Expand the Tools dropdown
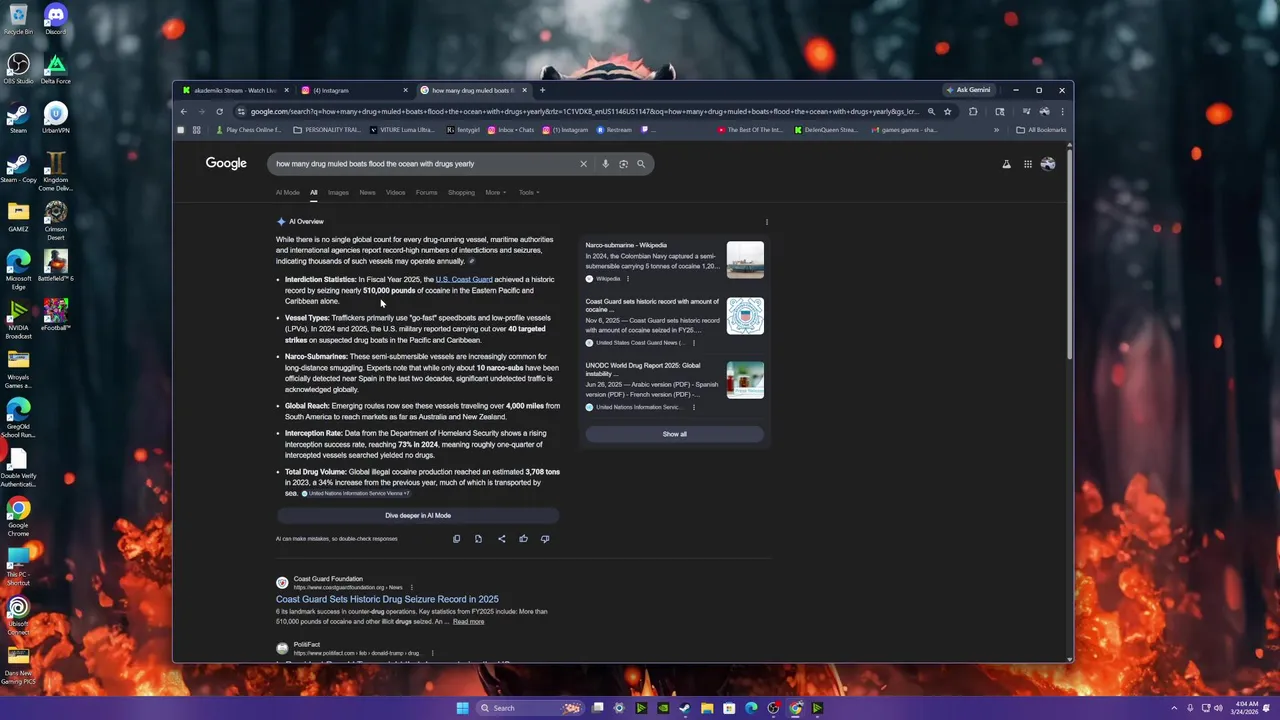 tap(529, 192)
